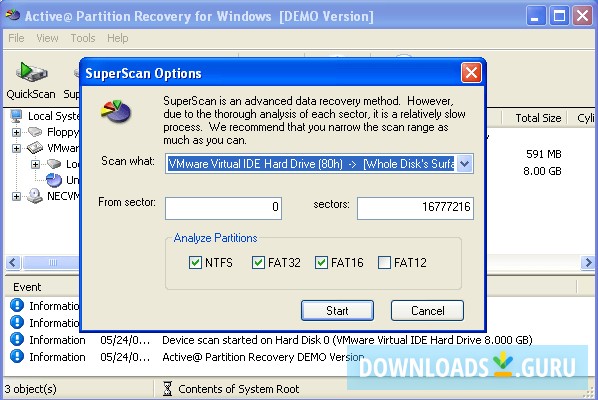Select the NECVM CD drive icon
The height and width of the screenshot is (400, 598).
coord(35,196)
